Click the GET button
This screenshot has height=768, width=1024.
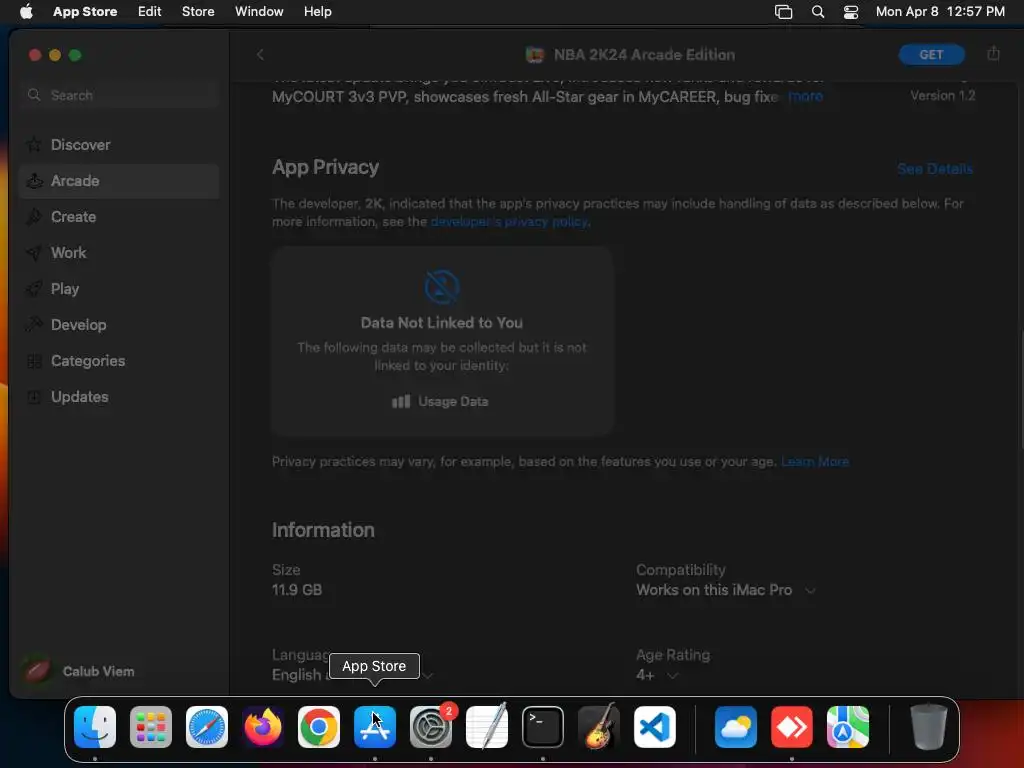coord(931,55)
